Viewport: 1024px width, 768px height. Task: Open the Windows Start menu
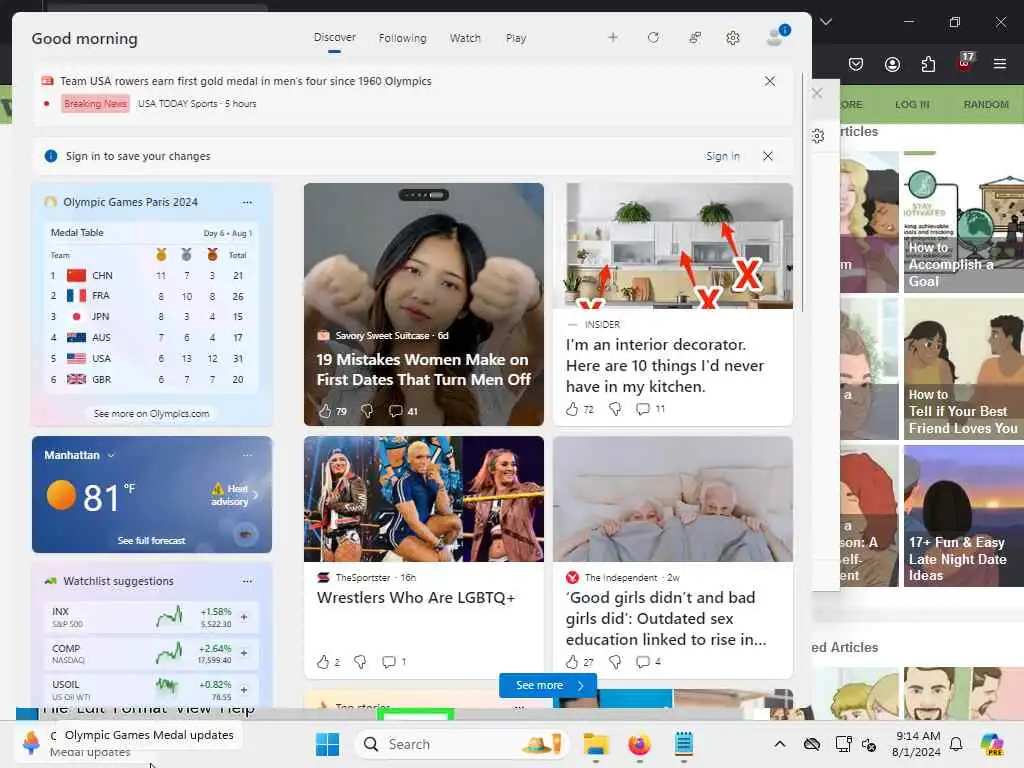point(327,744)
